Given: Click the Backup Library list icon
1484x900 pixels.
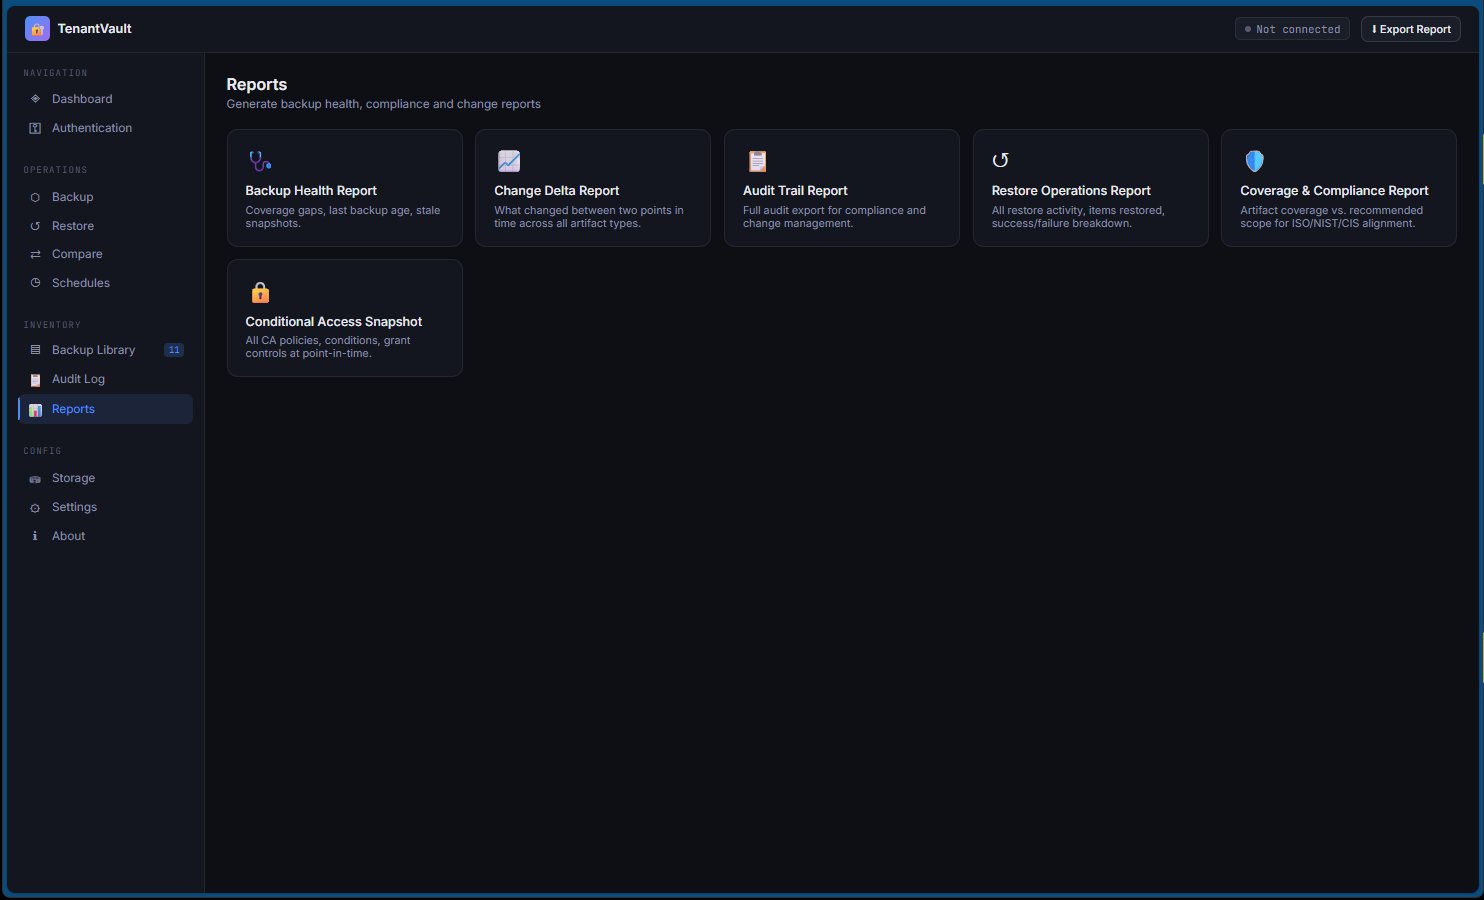Looking at the screenshot, I should [x=35, y=350].
